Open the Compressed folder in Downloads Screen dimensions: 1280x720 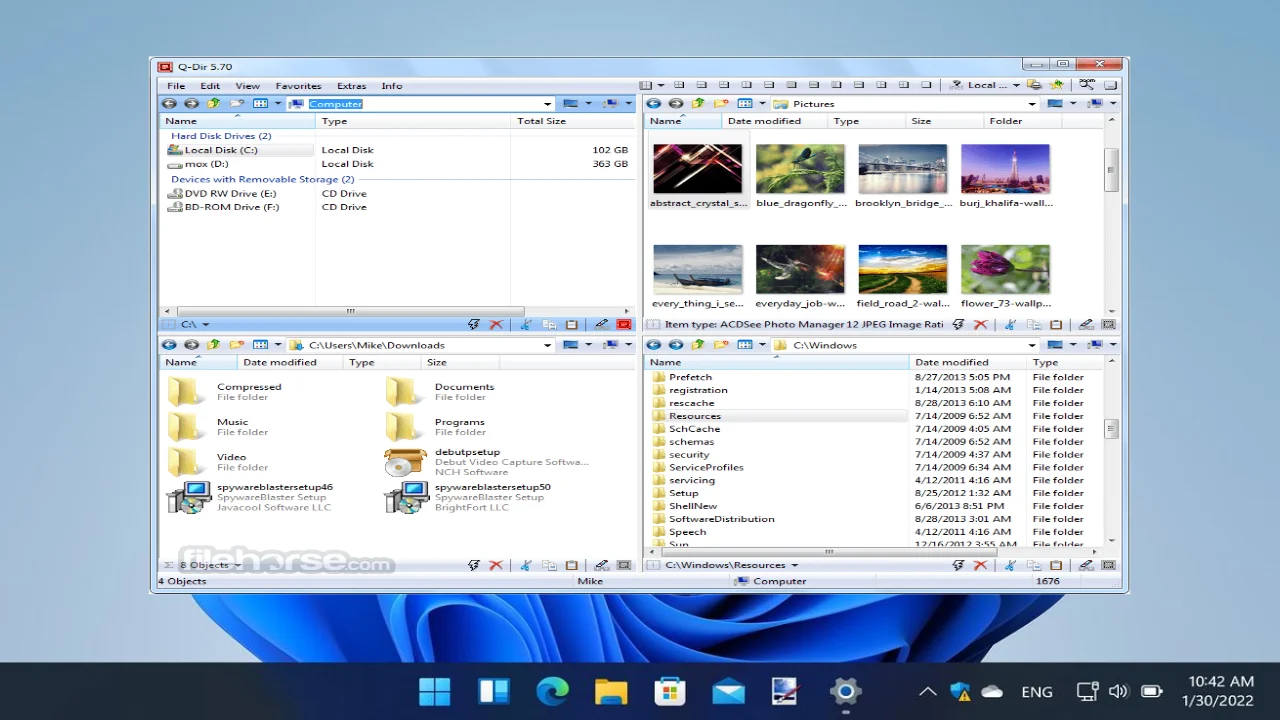click(x=224, y=391)
